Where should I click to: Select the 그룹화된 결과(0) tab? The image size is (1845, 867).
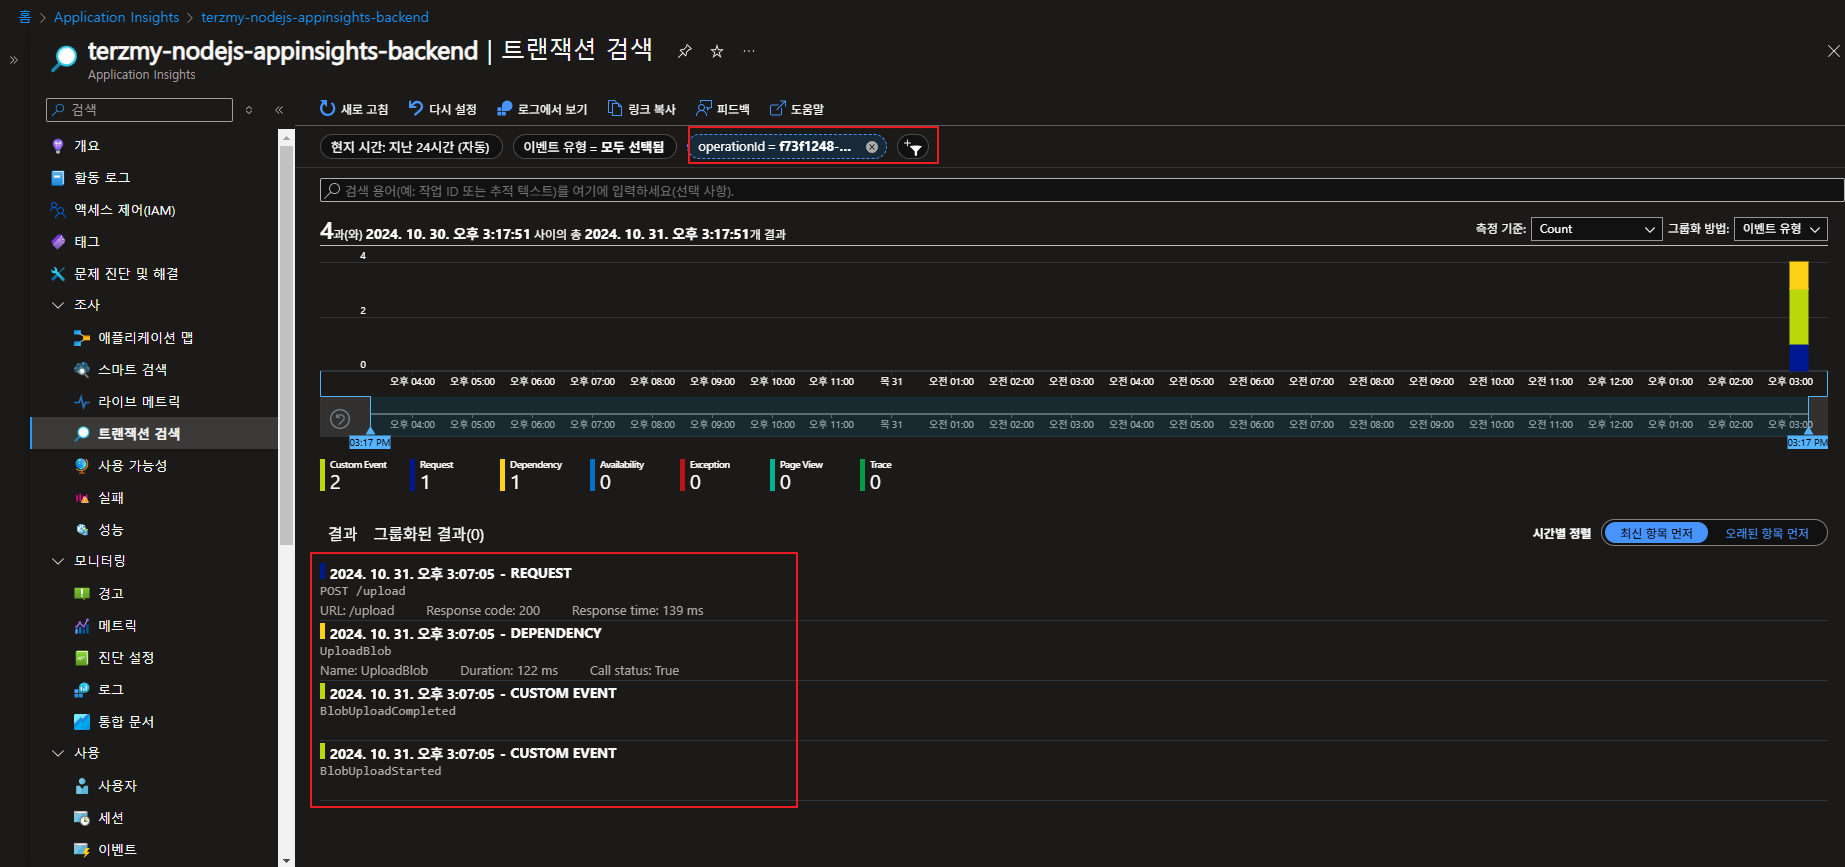click(428, 534)
